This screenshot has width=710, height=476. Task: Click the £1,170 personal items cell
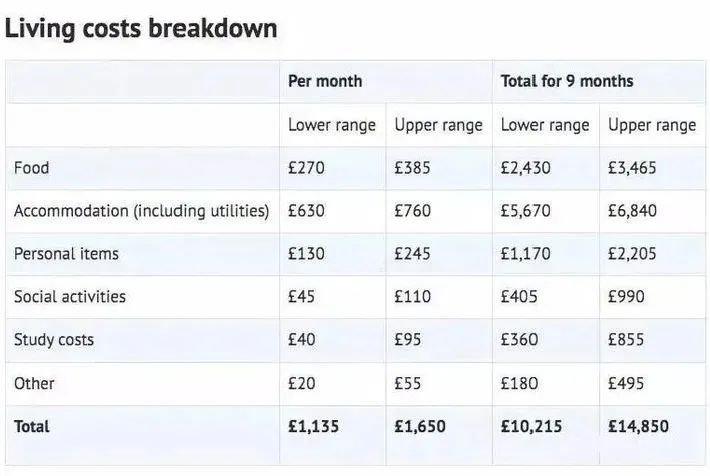(525, 254)
